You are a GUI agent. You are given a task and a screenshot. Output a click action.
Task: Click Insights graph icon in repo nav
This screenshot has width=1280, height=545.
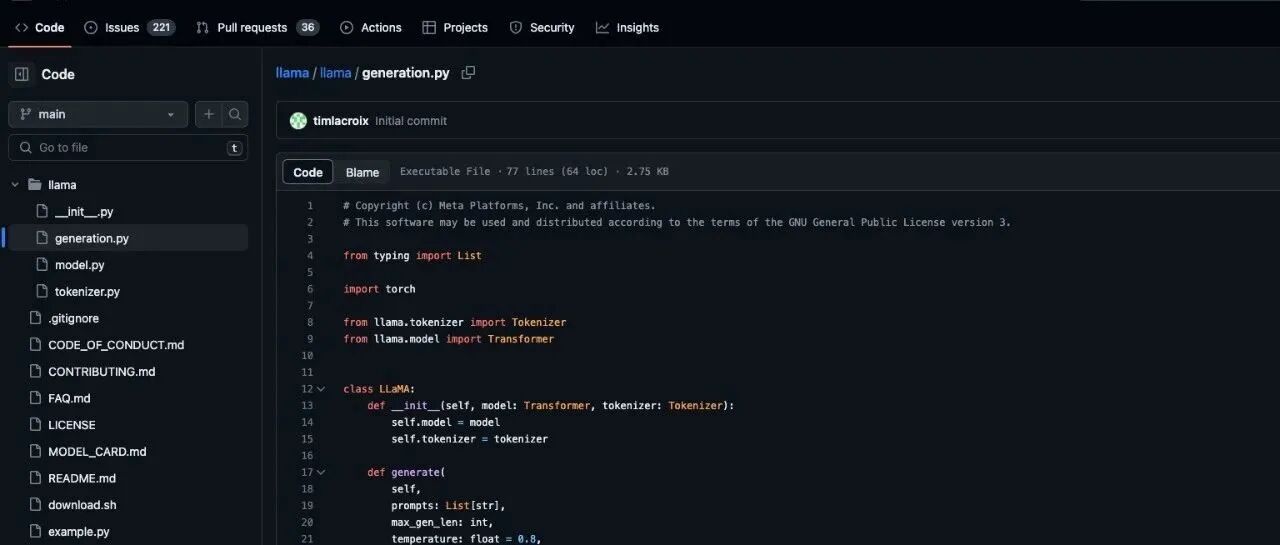602,28
